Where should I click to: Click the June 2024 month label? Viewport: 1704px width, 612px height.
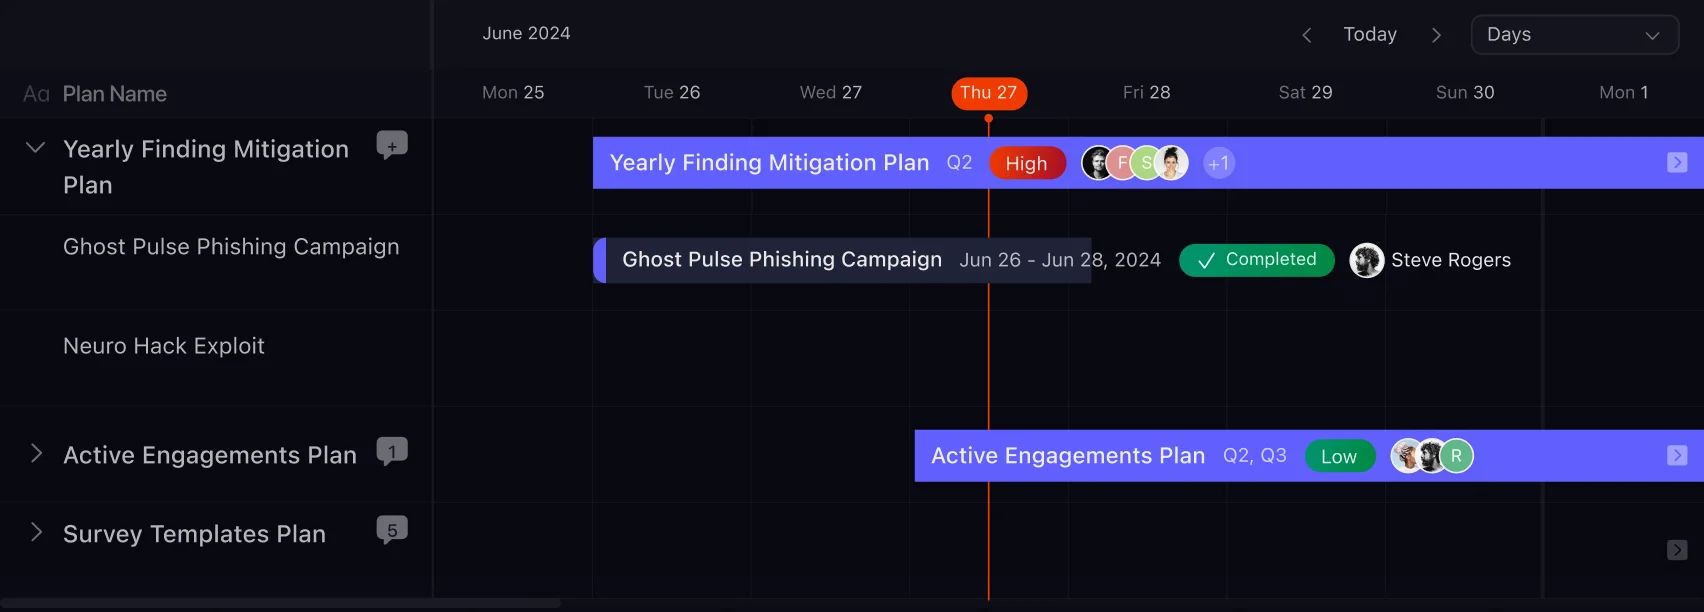pos(527,33)
